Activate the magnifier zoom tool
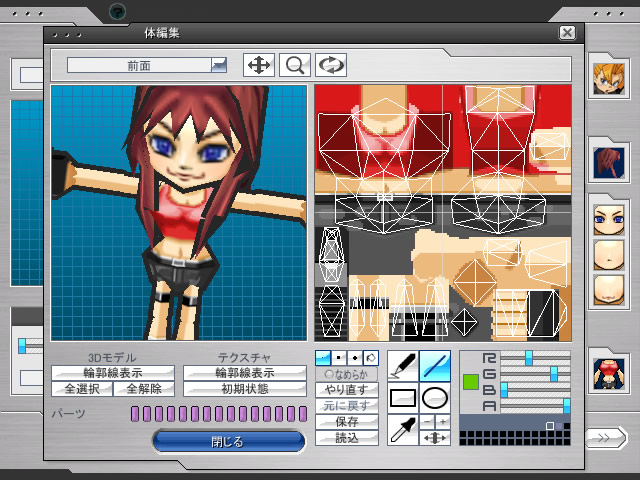Image resolution: width=640 pixels, height=480 pixels. (295, 65)
